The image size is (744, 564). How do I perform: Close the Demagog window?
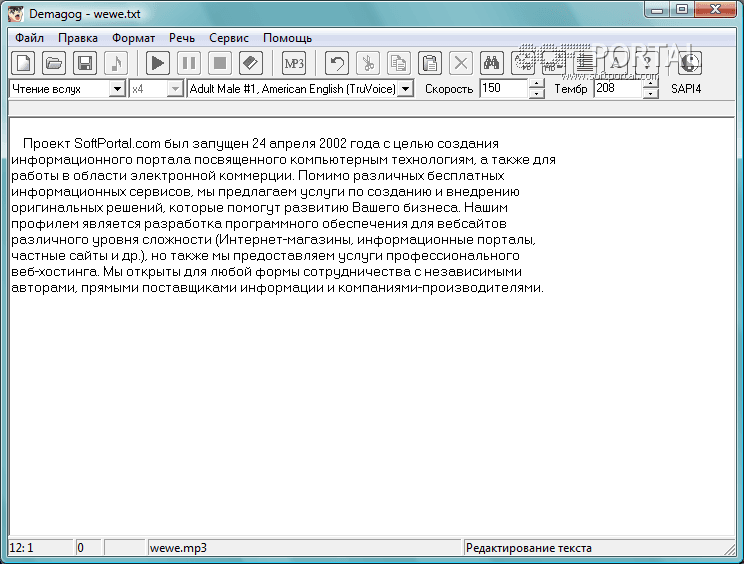point(716,9)
